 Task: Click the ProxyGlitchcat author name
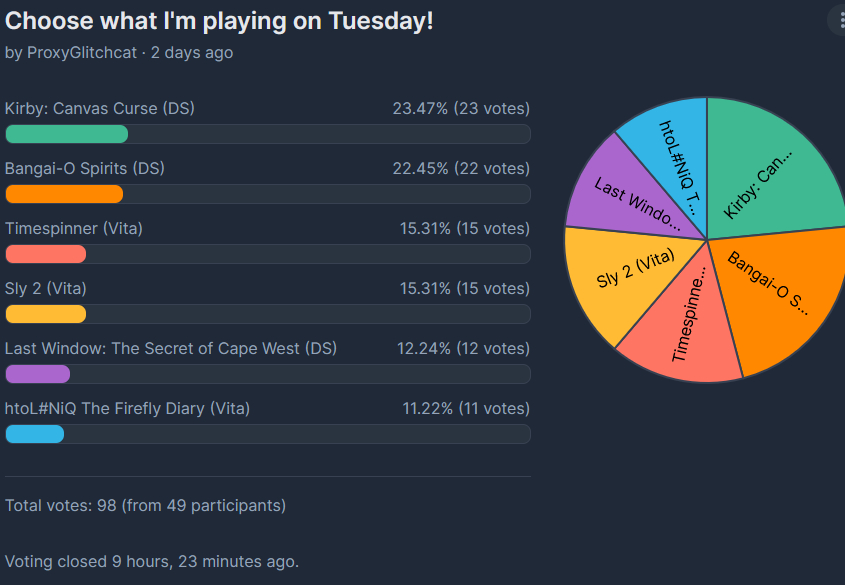point(83,52)
